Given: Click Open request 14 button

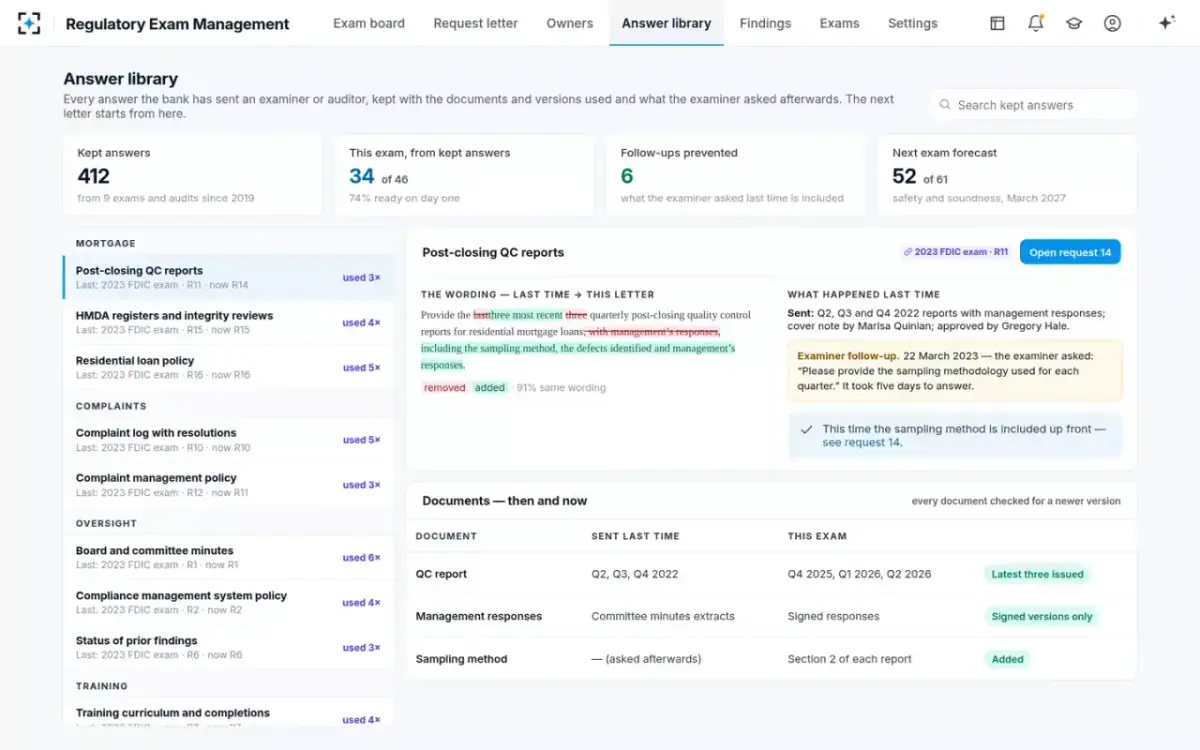Looking at the screenshot, I should [1070, 252].
